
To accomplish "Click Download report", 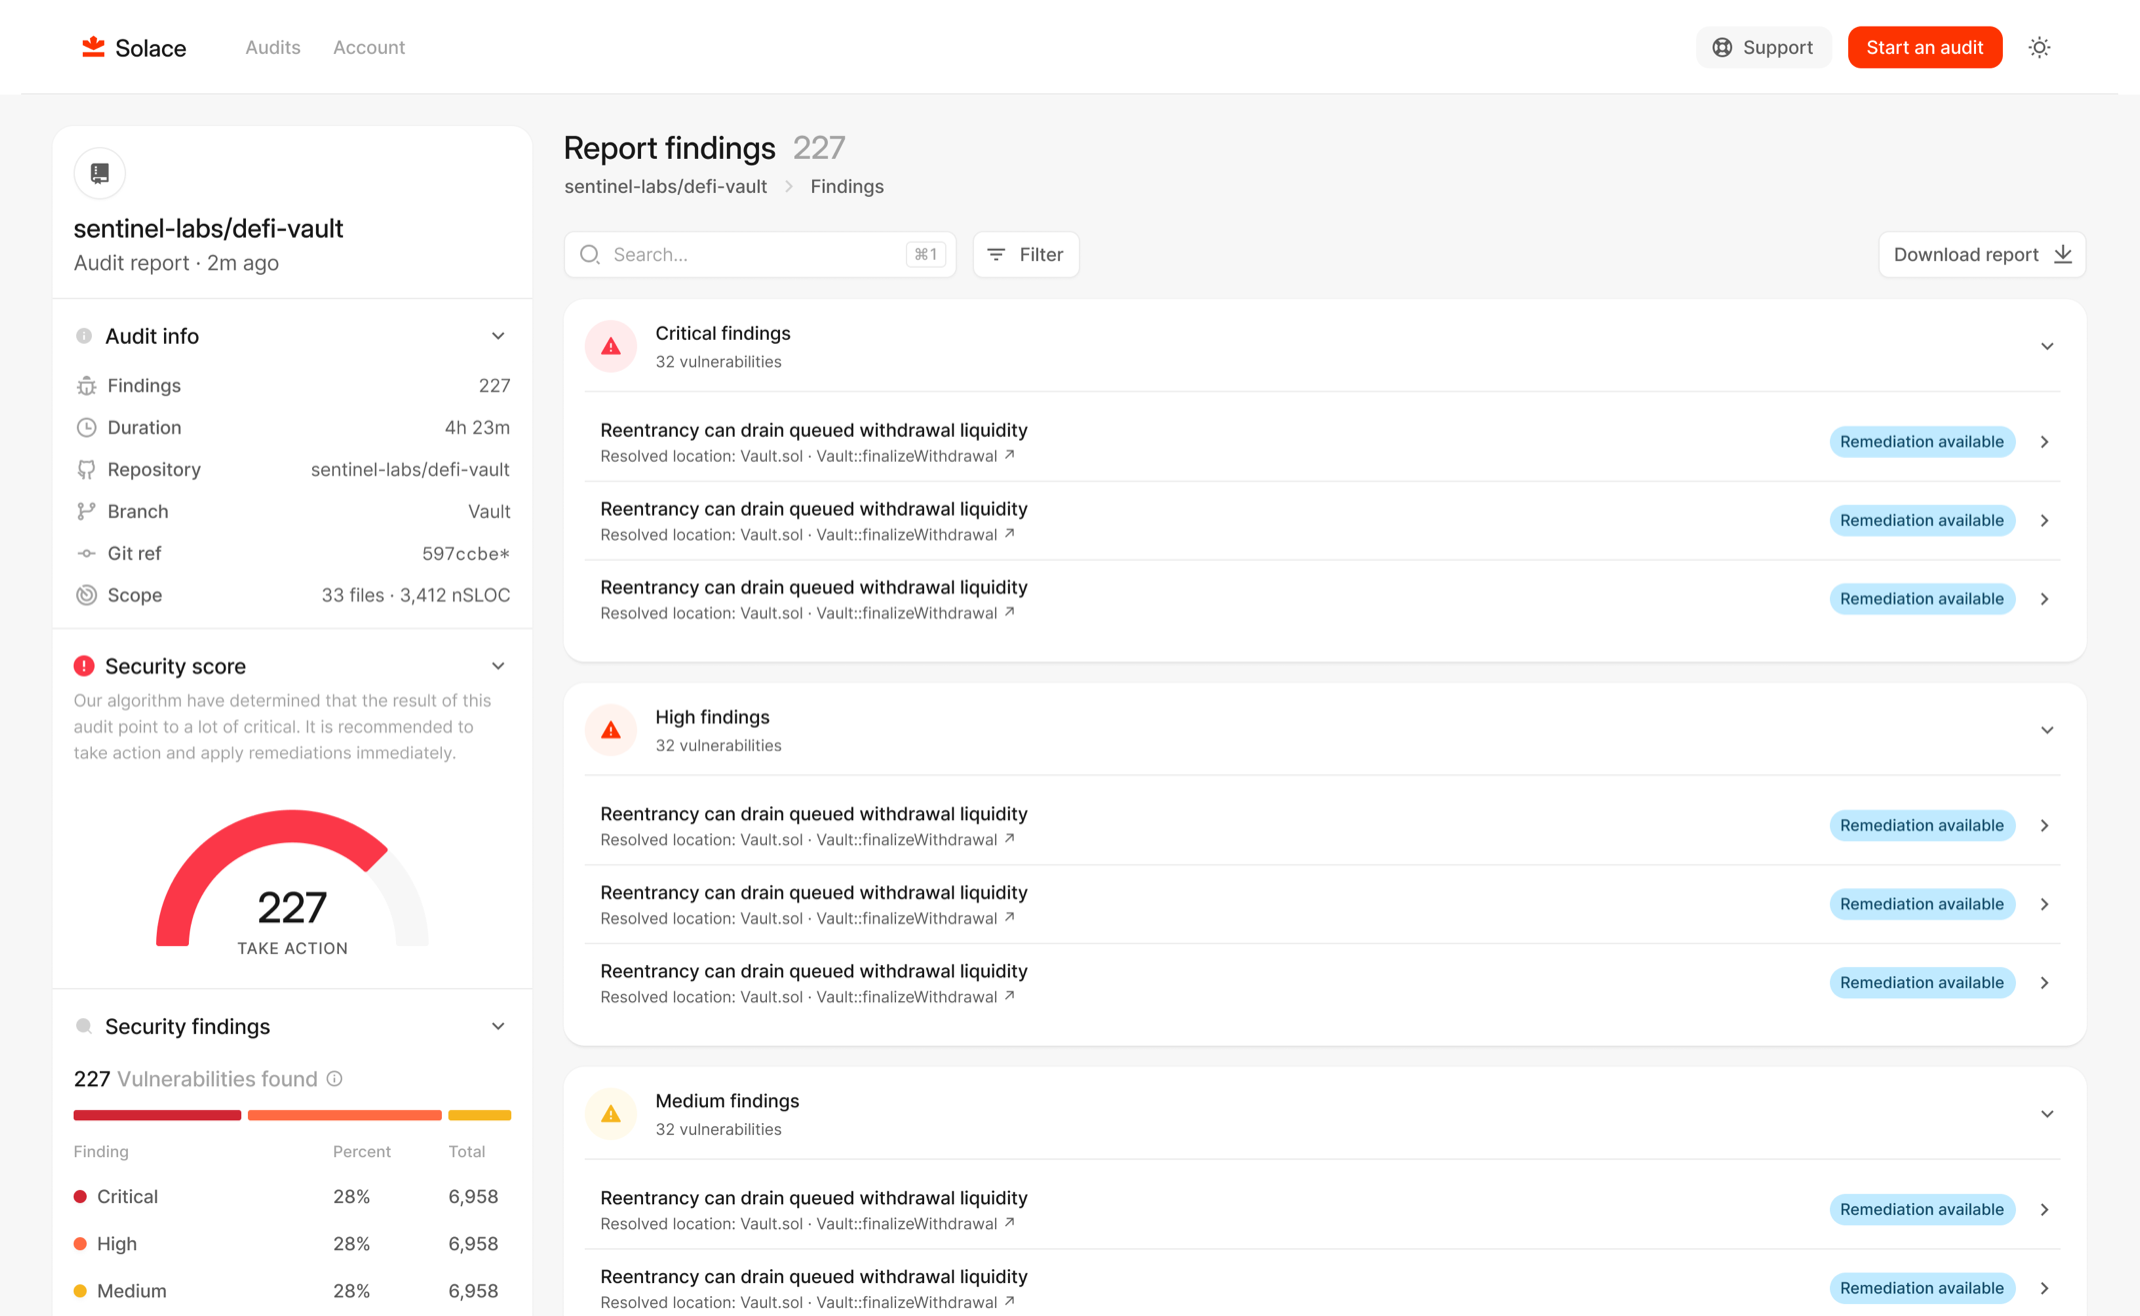I will pos(1982,254).
